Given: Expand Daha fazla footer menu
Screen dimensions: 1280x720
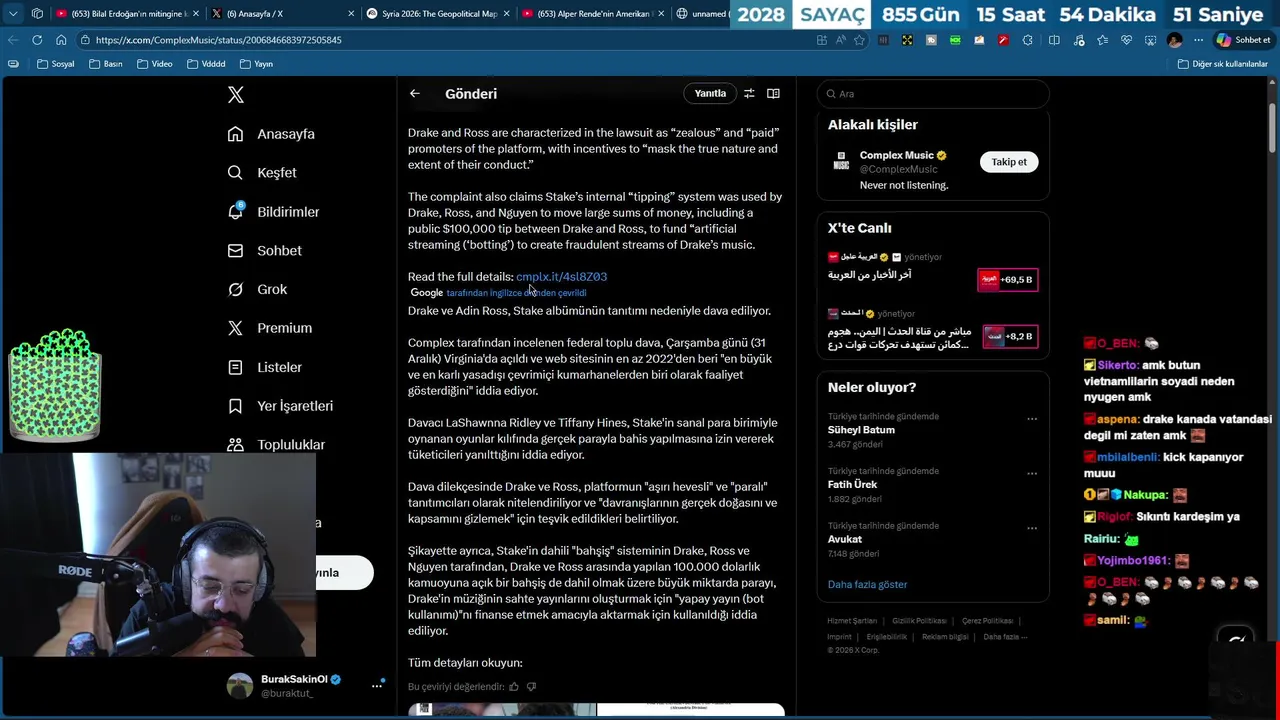Looking at the screenshot, I should click(1004, 637).
